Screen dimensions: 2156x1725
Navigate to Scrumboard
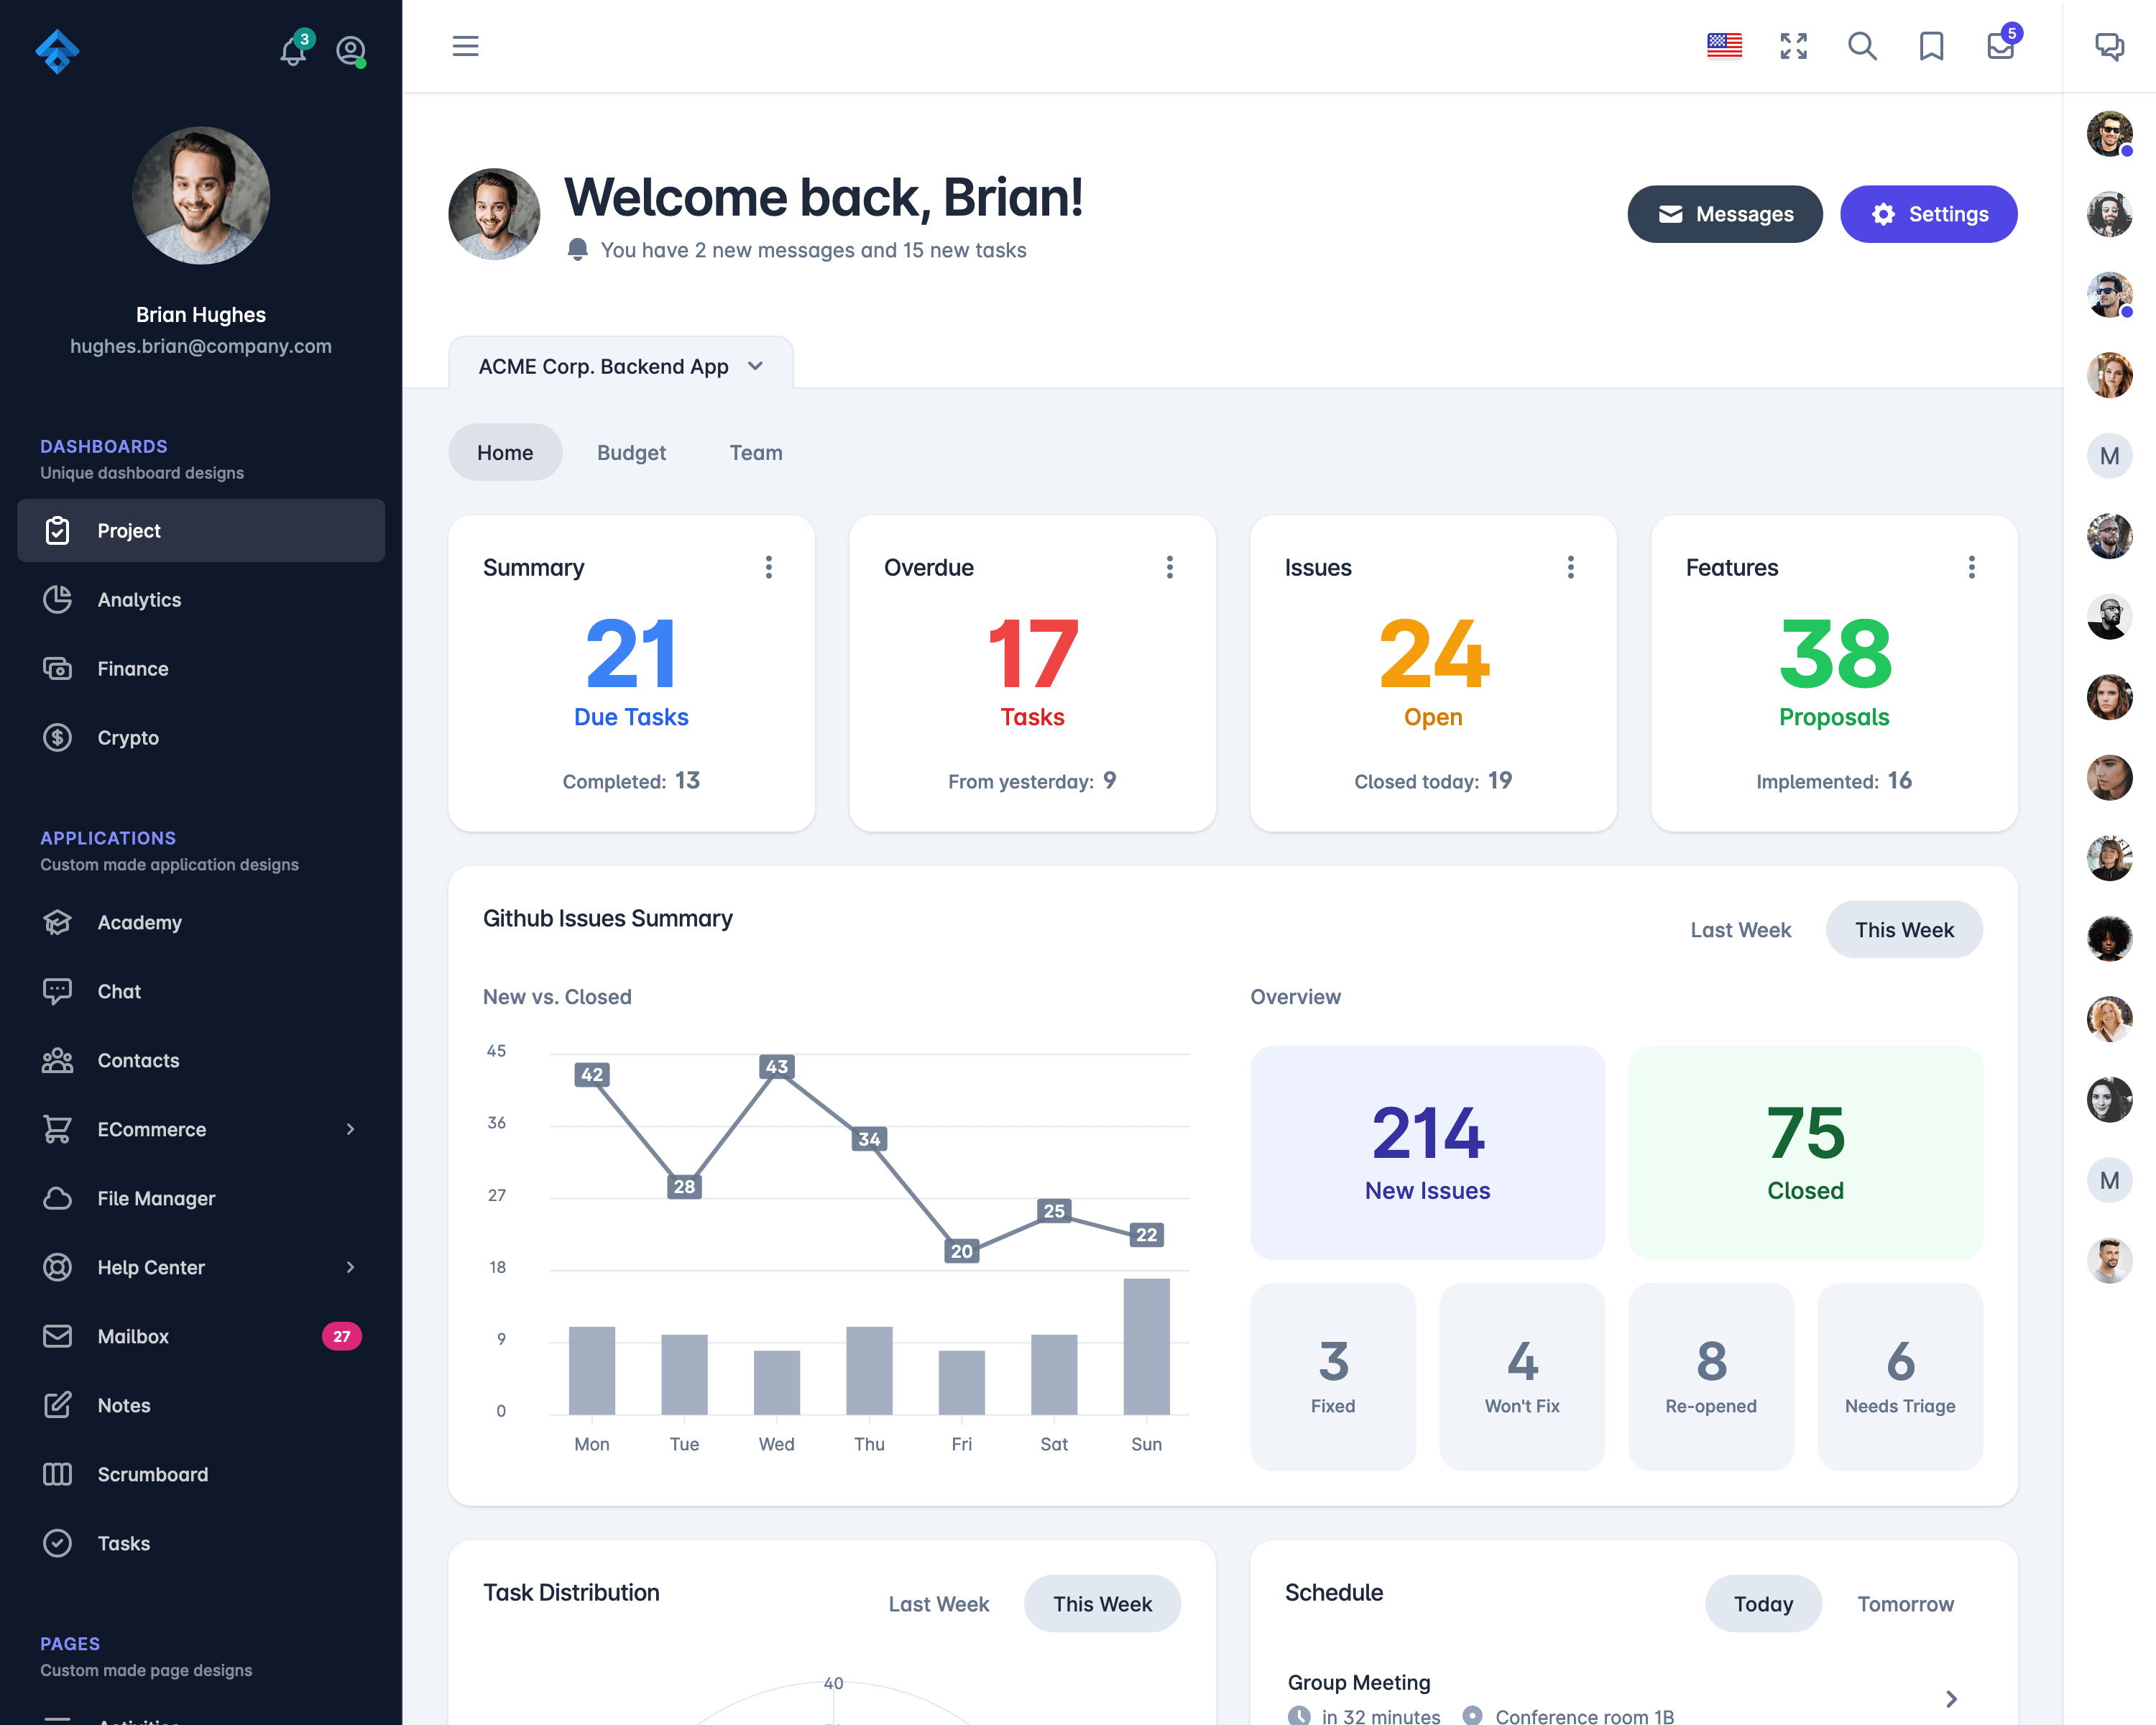tap(153, 1473)
